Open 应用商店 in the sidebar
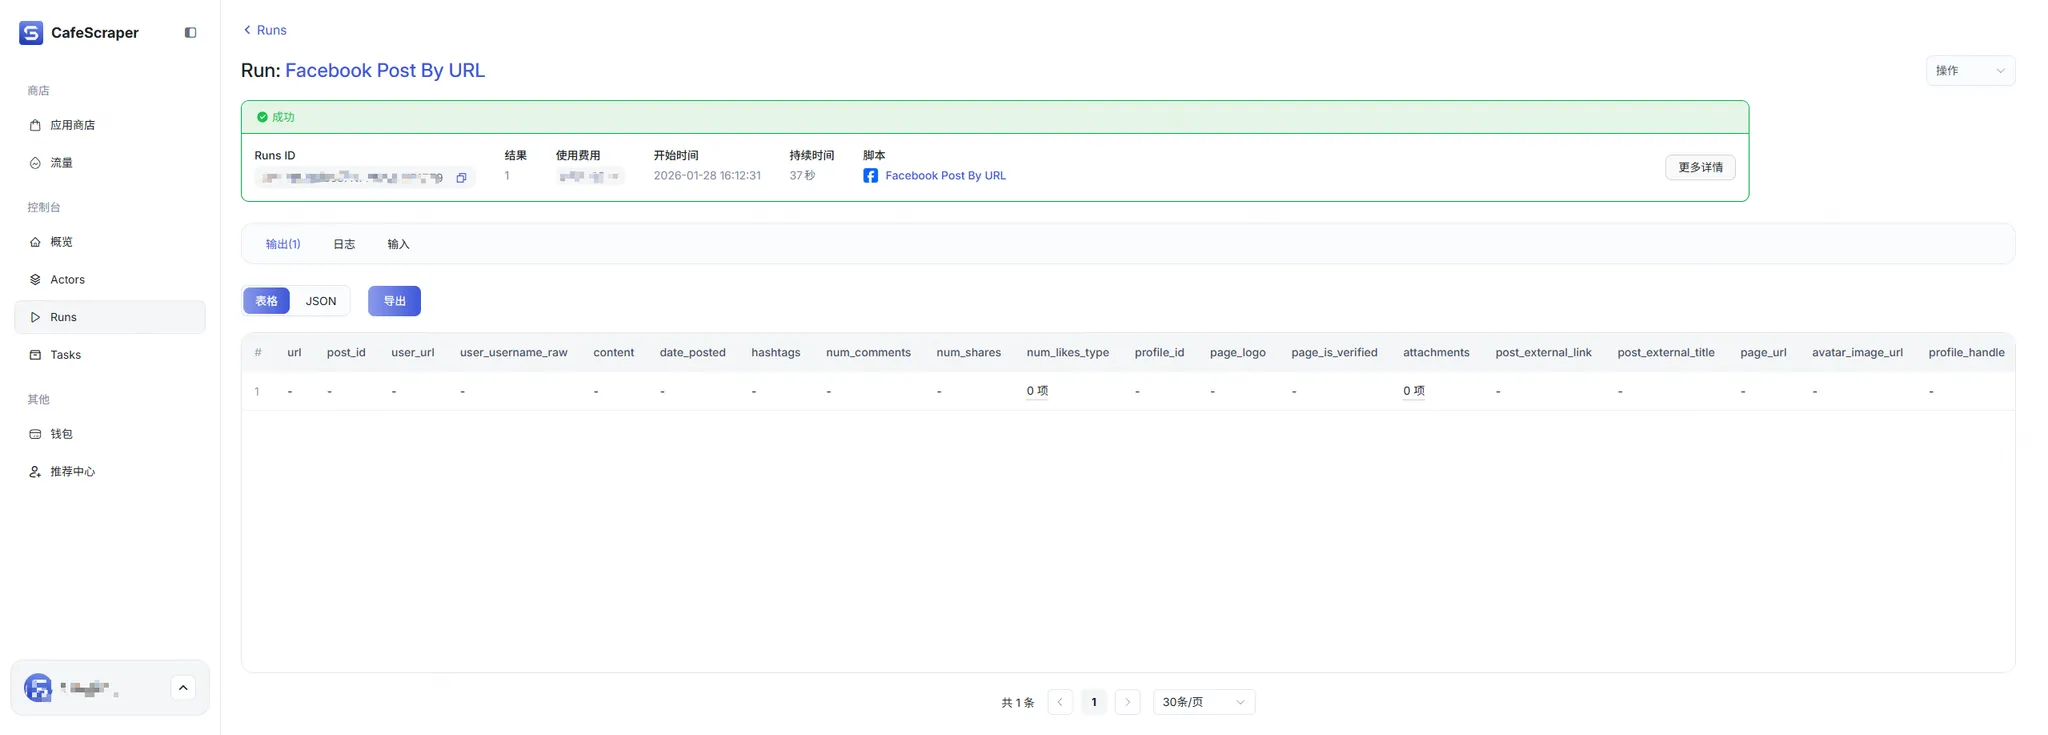Image resolution: width=2048 pixels, height=735 pixels. pyautogui.click(x=110, y=125)
